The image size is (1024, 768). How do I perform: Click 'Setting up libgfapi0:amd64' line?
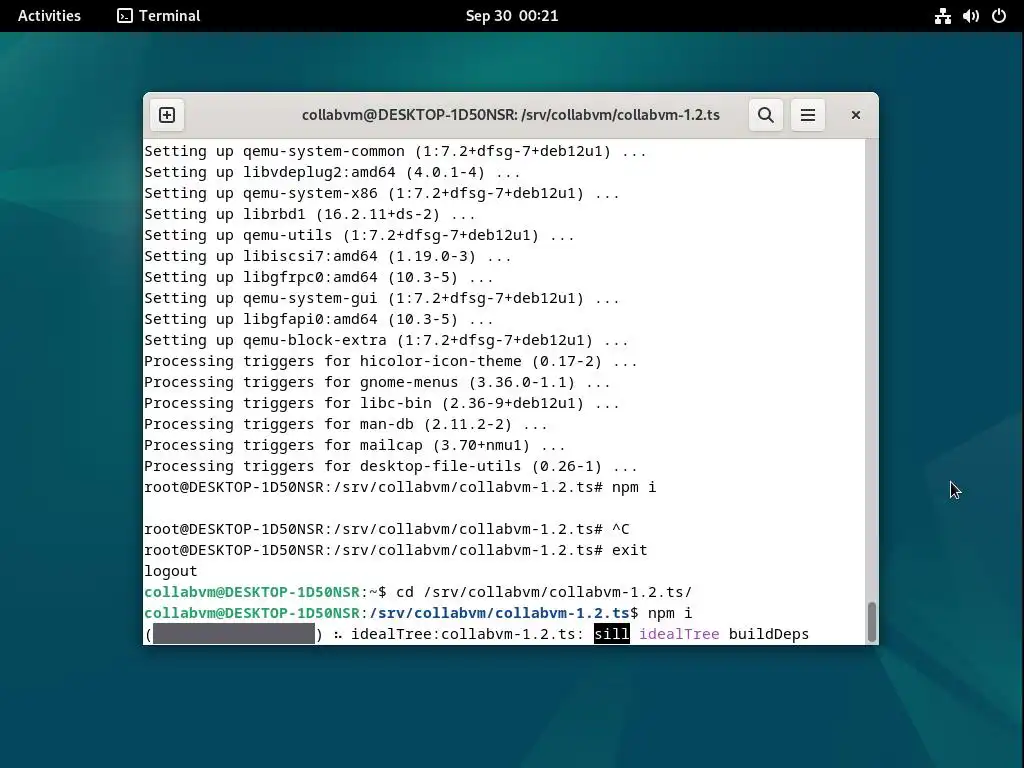[x=319, y=319]
